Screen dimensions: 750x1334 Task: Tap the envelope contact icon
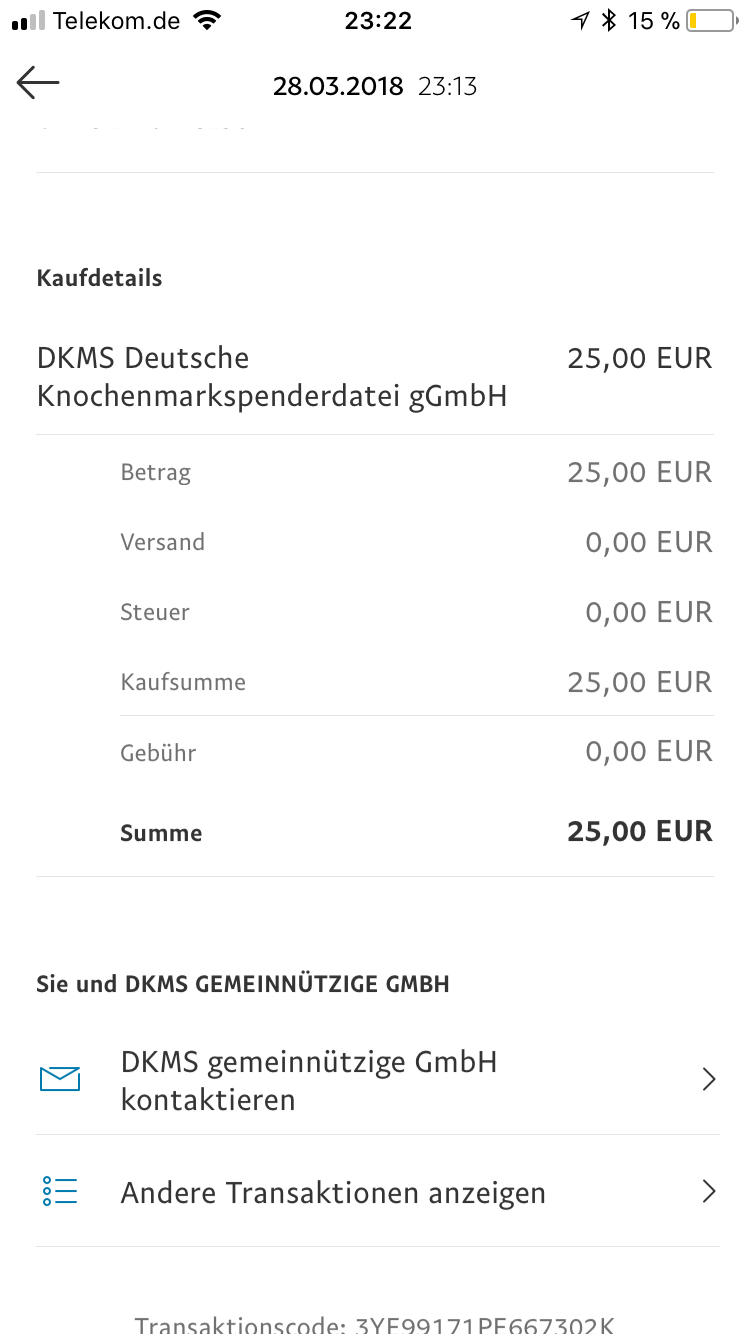click(60, 1079)
